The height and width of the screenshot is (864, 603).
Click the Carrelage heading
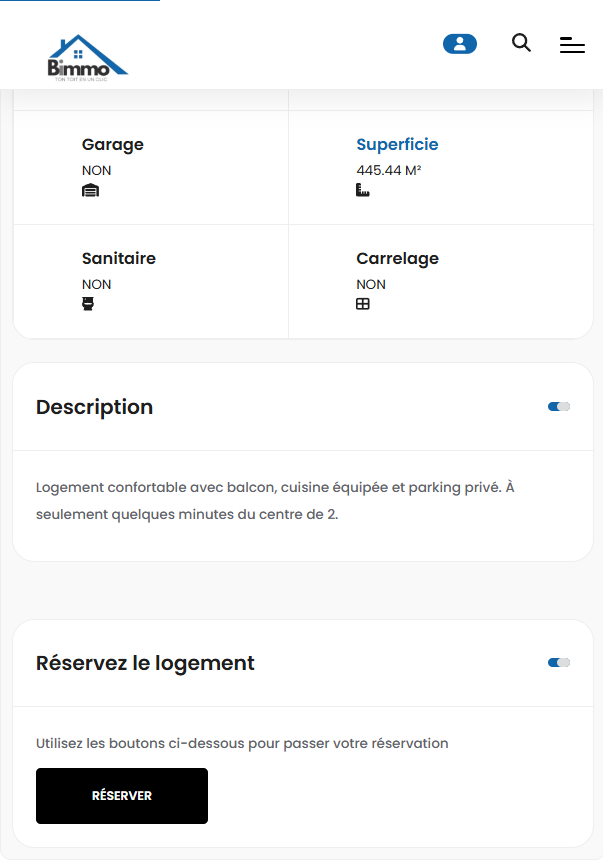(x=397, y=258)
